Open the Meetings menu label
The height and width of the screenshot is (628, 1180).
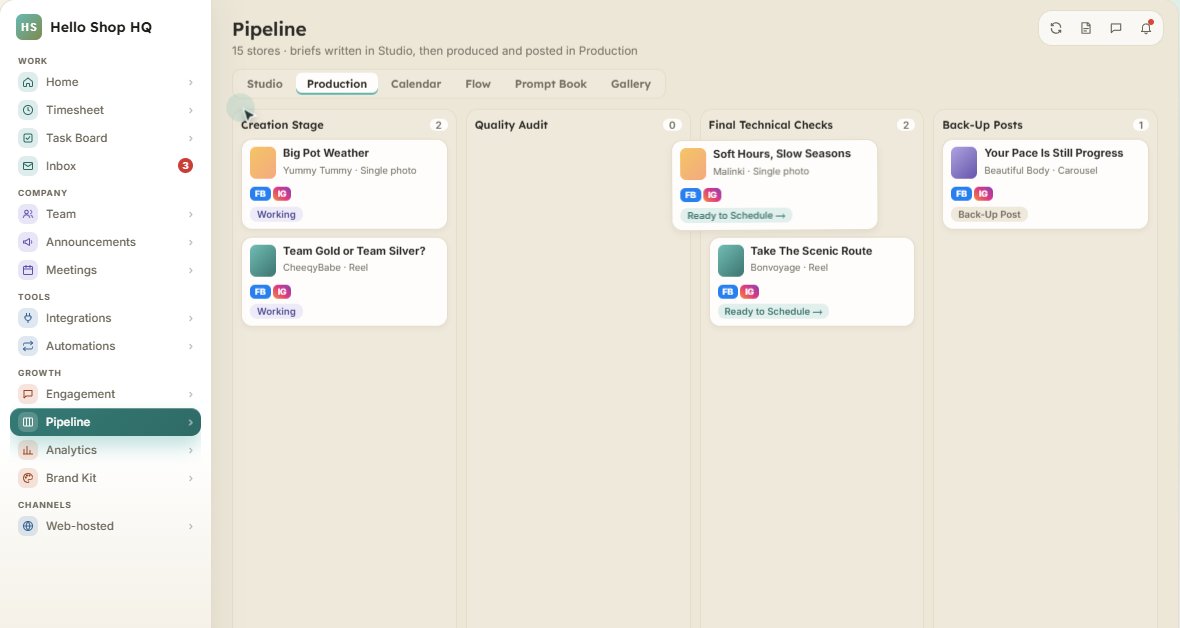(71, 270)
